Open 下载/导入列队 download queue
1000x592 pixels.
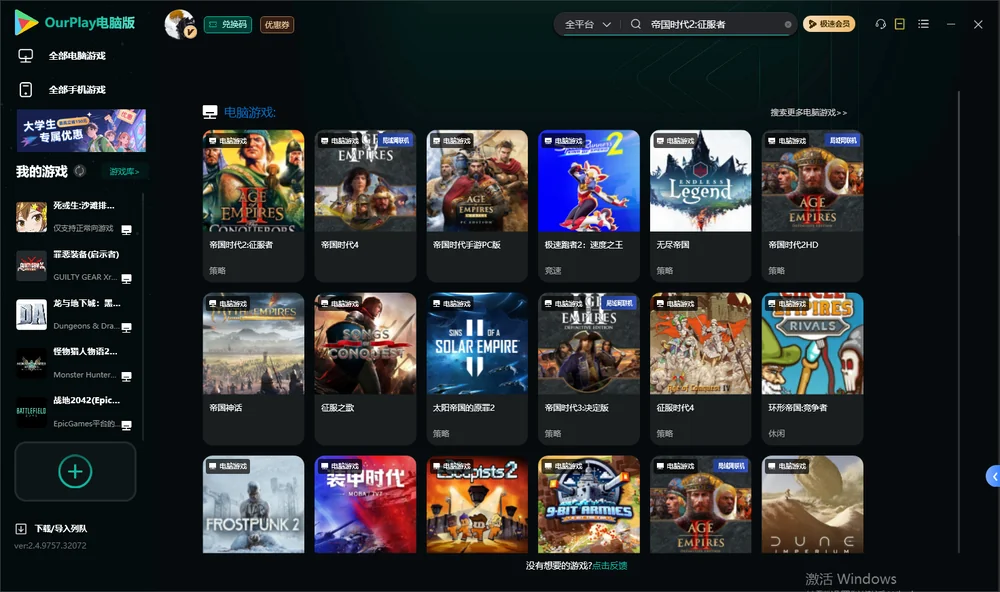click(x=52, y=529)
